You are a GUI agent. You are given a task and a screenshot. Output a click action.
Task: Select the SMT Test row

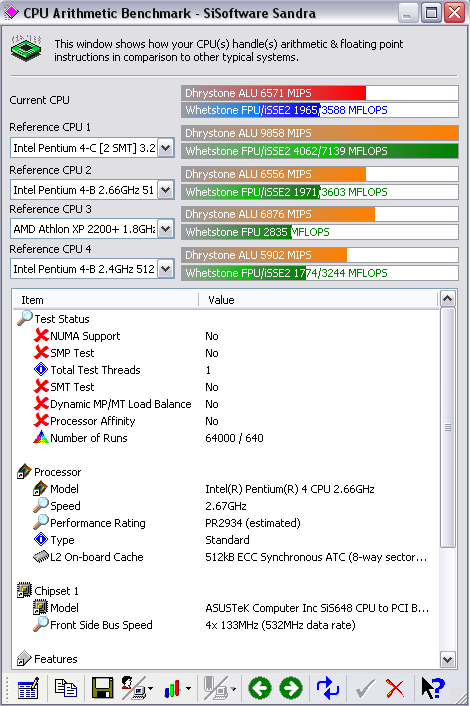point(226,387)
